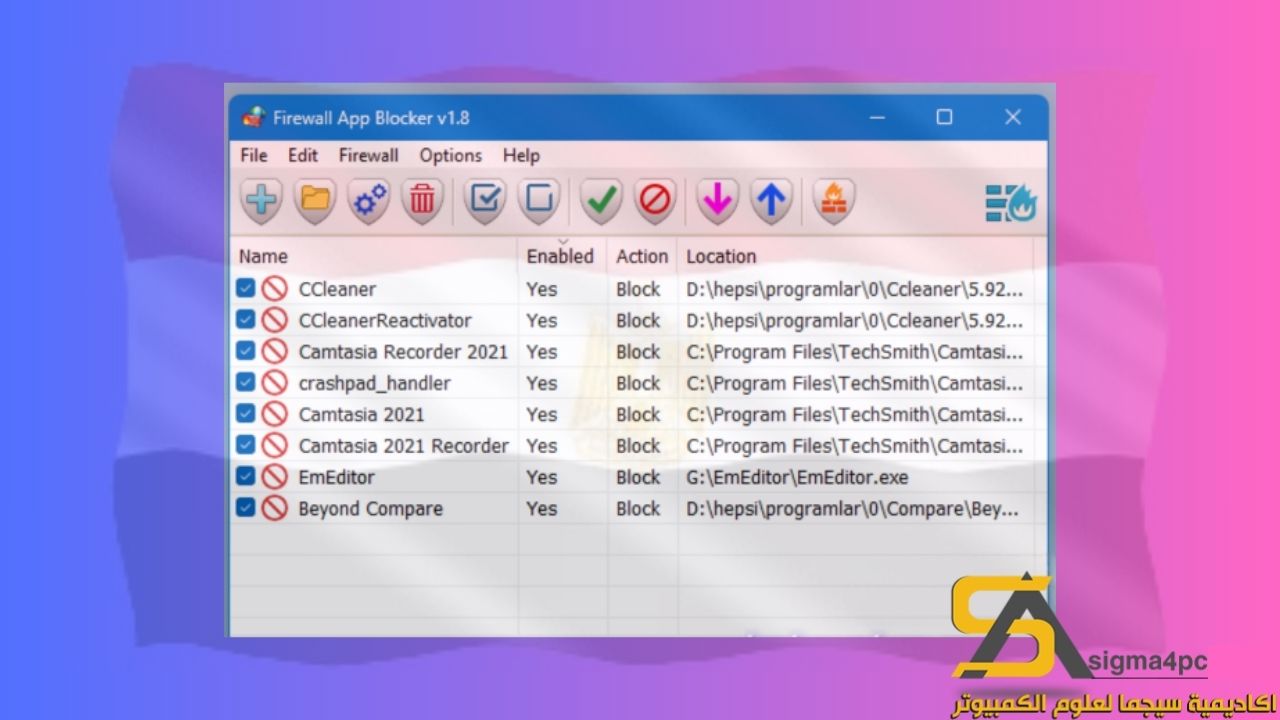Click the Block action in crashpad_handler row

[638, 383]
